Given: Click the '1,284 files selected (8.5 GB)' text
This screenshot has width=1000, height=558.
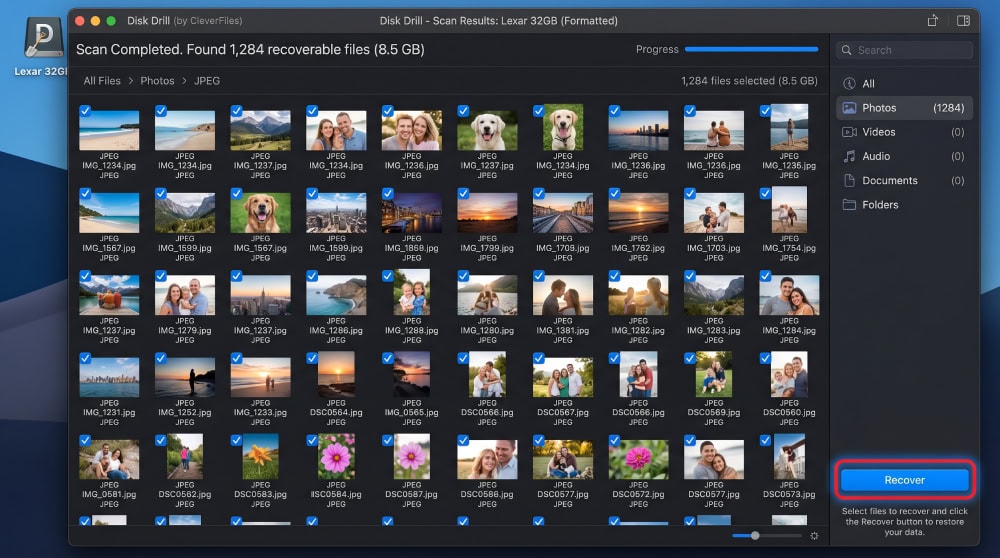Looking at the screenshot, I should [x=749, y=81].
